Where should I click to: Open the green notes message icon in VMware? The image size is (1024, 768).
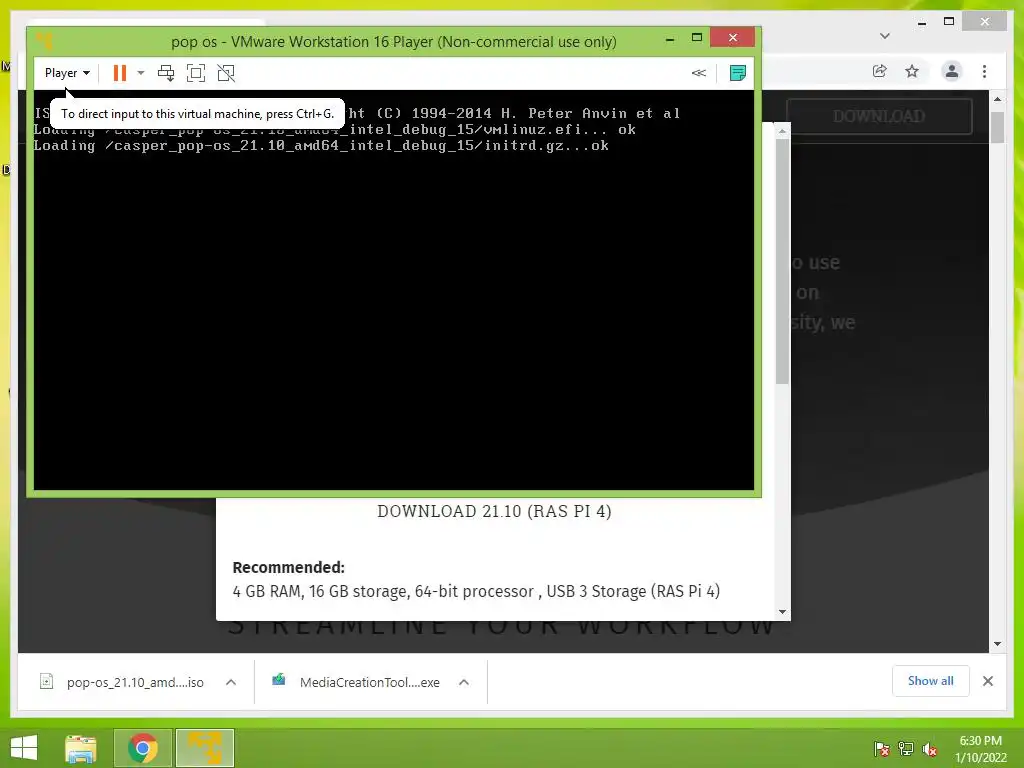pyautogui.click(x=737, y=73)
